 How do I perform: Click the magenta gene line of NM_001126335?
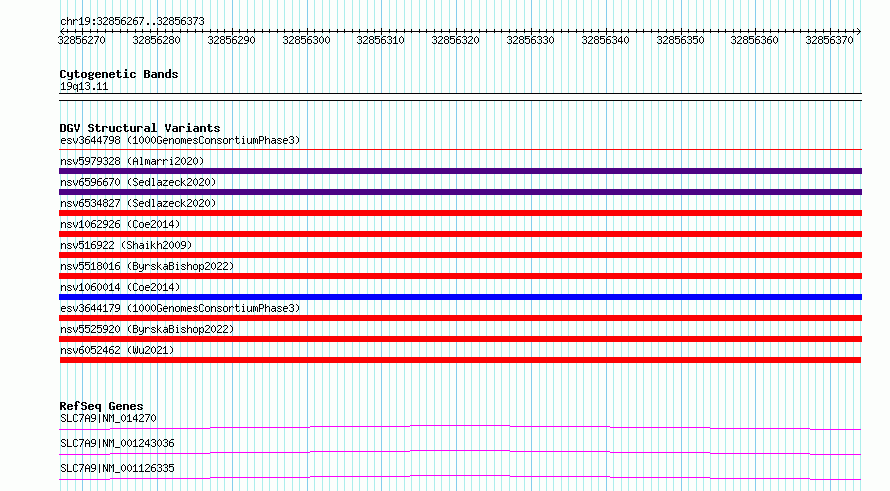click(x=460, y=476)
